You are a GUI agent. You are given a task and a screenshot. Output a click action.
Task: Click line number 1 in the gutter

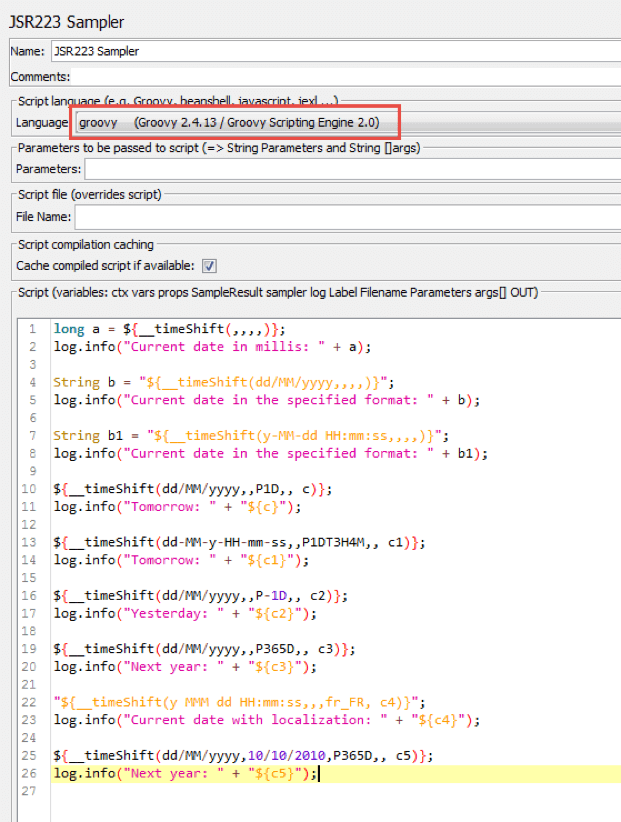(x=32, y=329)
